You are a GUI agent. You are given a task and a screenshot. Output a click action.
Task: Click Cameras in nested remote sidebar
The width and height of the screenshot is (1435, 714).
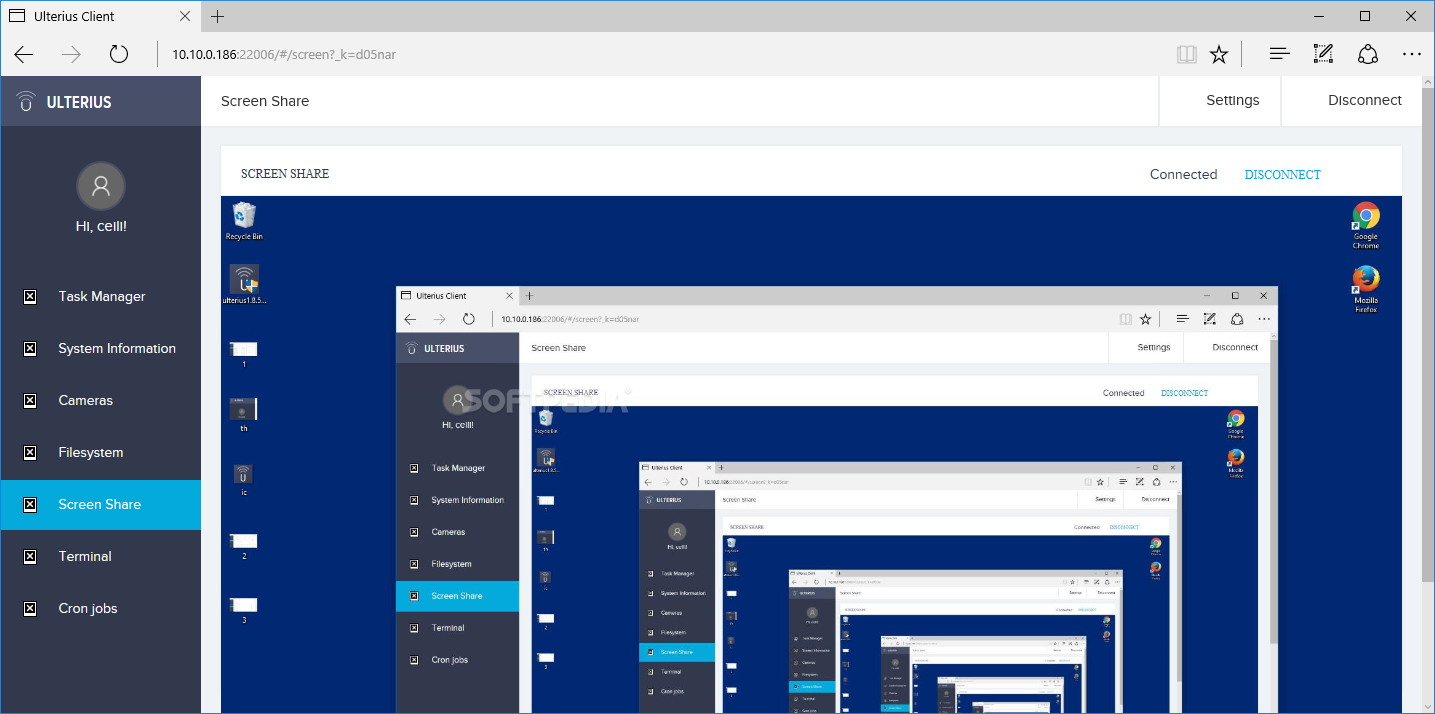coord(448,532)
